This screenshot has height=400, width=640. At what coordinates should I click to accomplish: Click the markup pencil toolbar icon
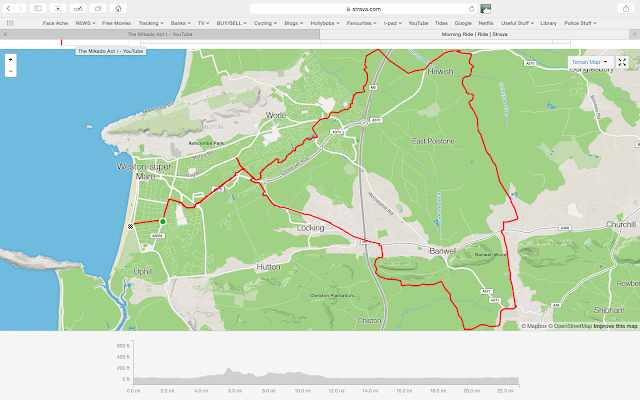78,9
